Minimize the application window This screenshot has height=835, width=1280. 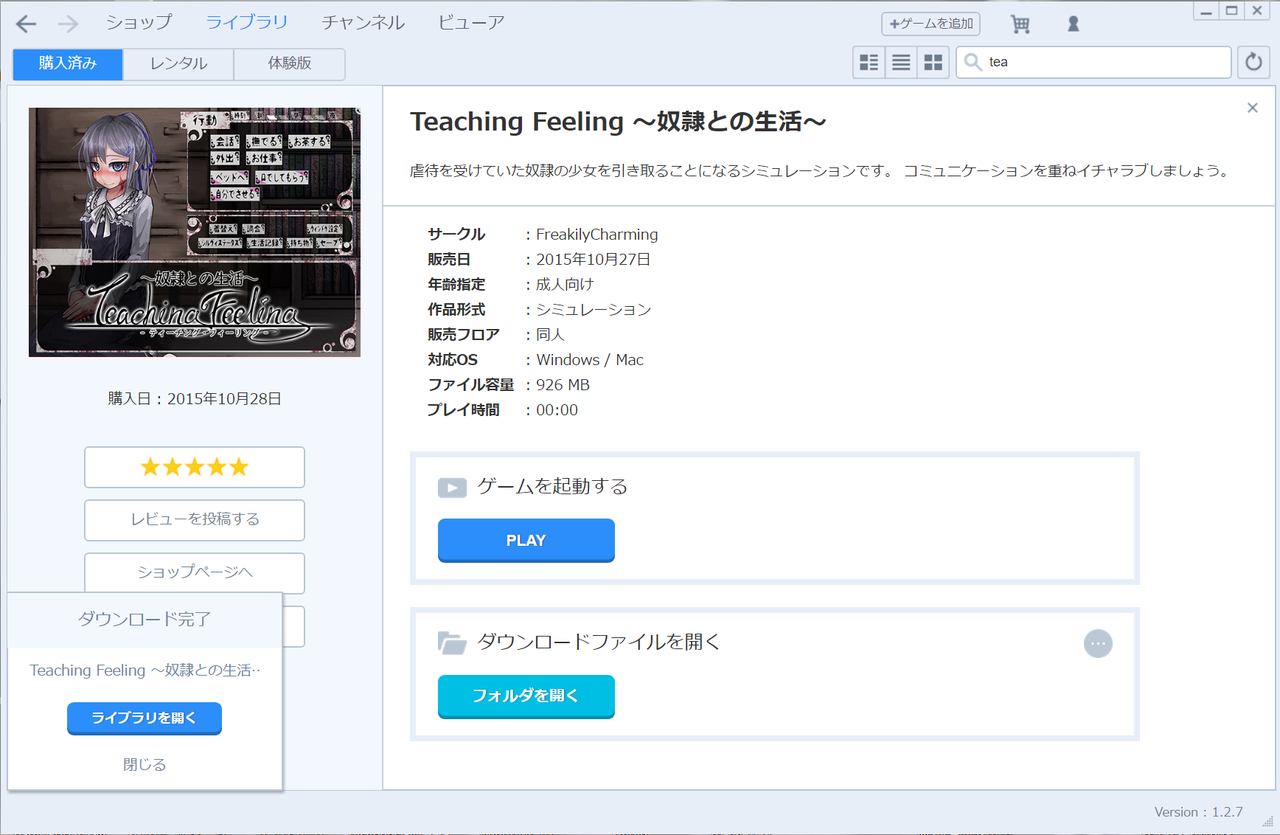[1207, 10]
